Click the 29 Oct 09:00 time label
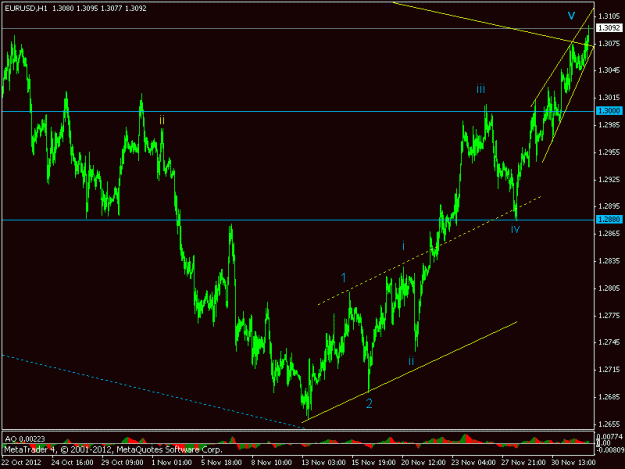 (x=122, y=463)
